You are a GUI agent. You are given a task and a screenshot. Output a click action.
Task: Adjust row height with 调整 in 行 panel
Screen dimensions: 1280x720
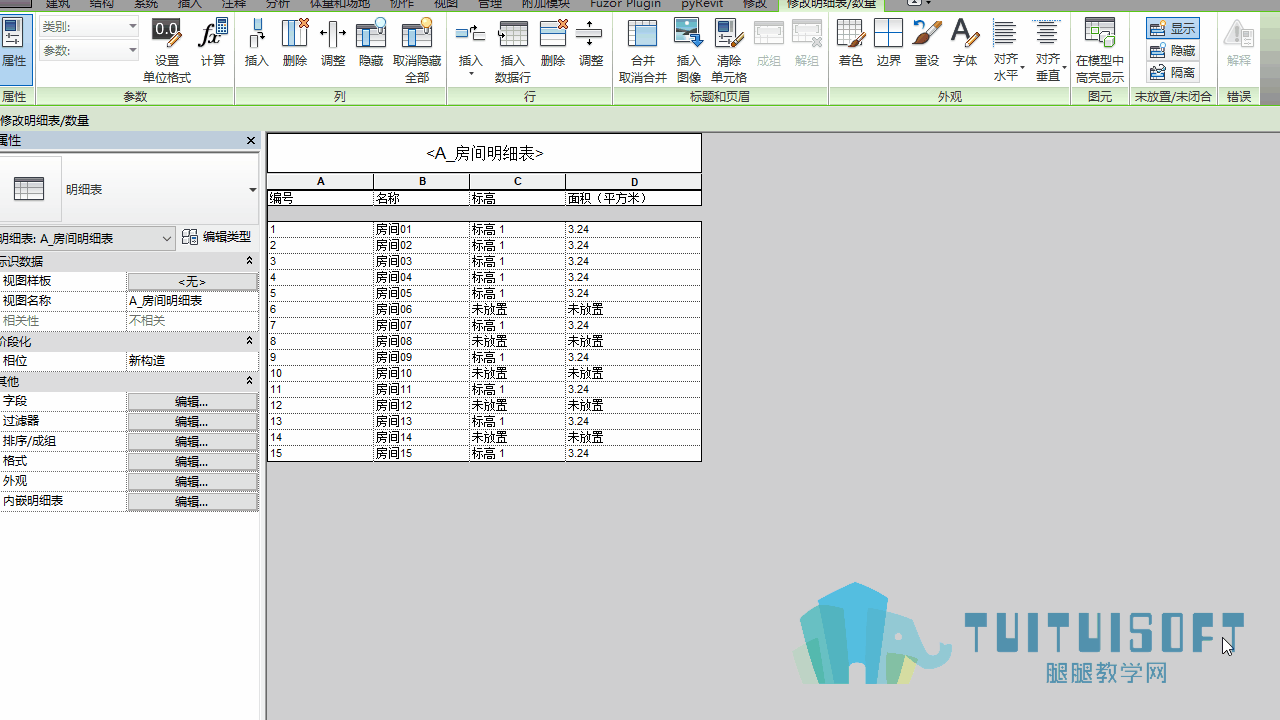coord(591,43)
